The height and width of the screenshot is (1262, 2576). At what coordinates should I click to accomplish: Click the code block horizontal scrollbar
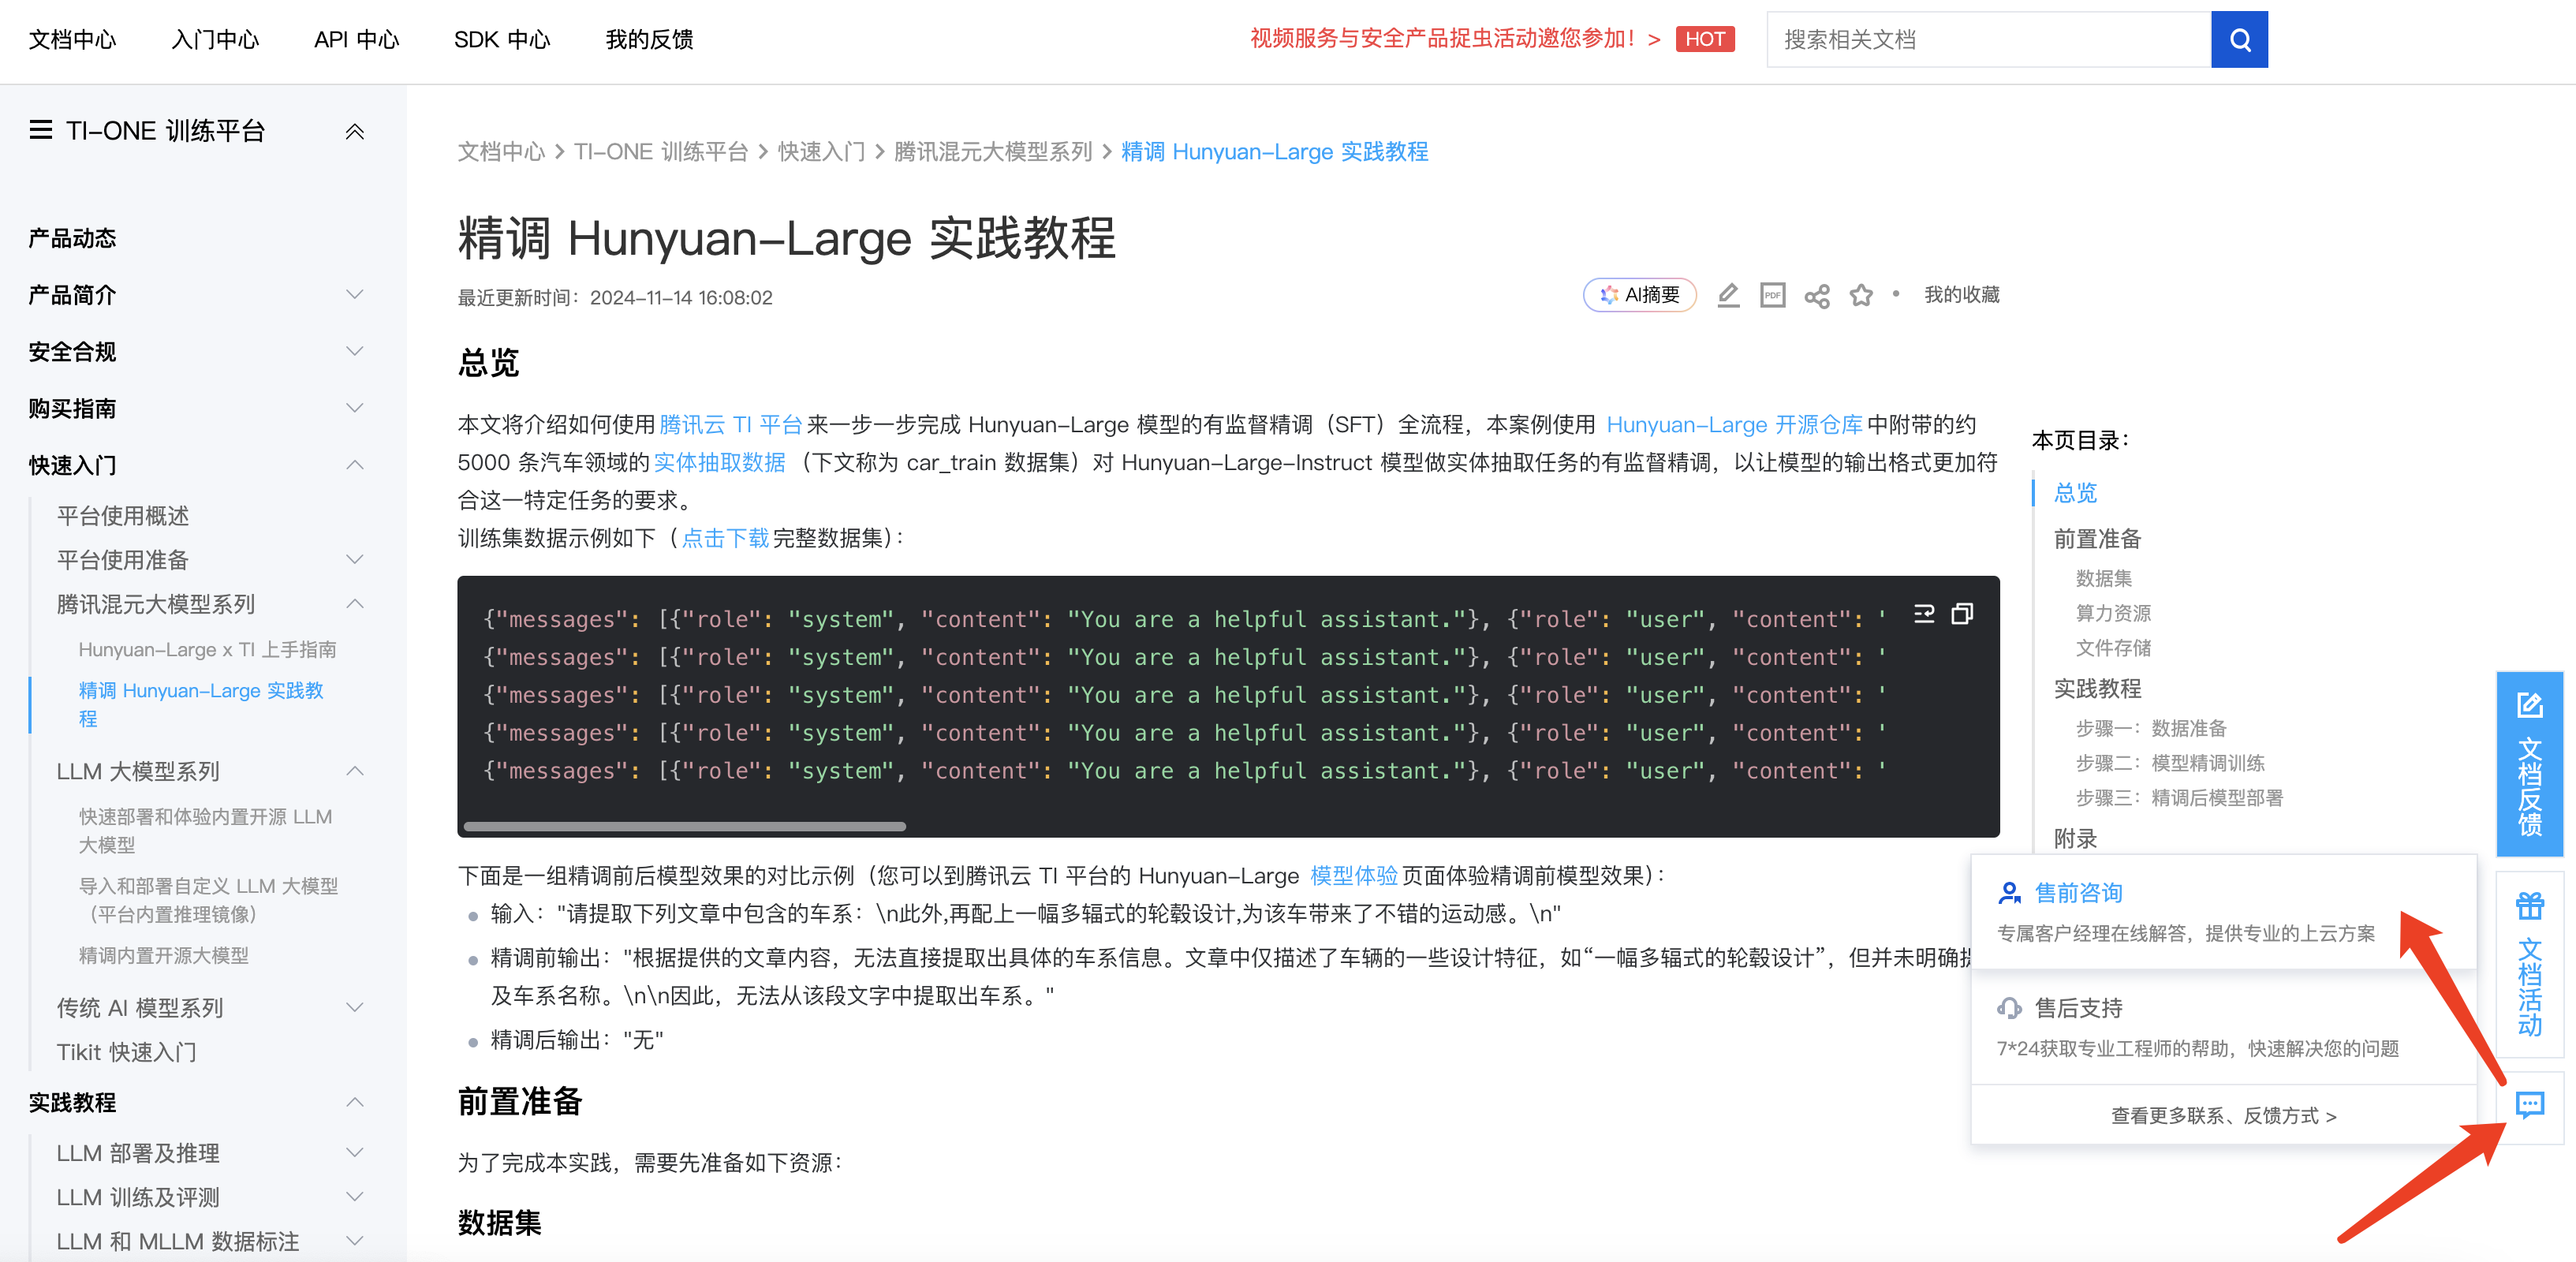(x=685, y=826)
